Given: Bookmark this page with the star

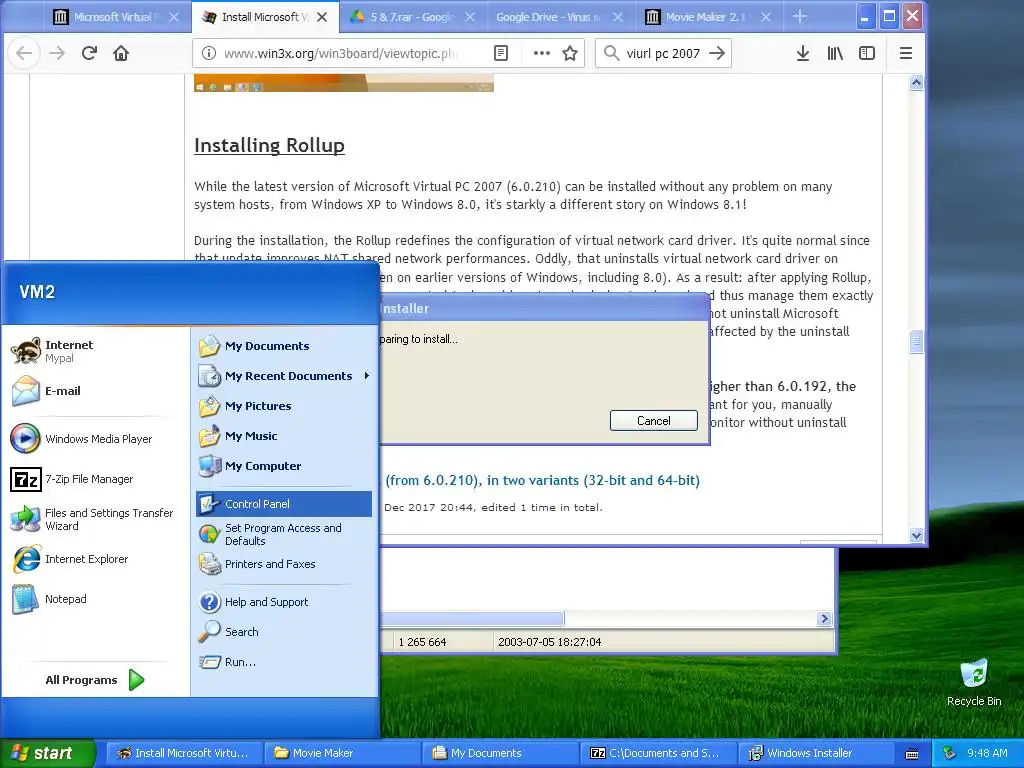Looking at the screenshot, I should click(x=570, y=53).
